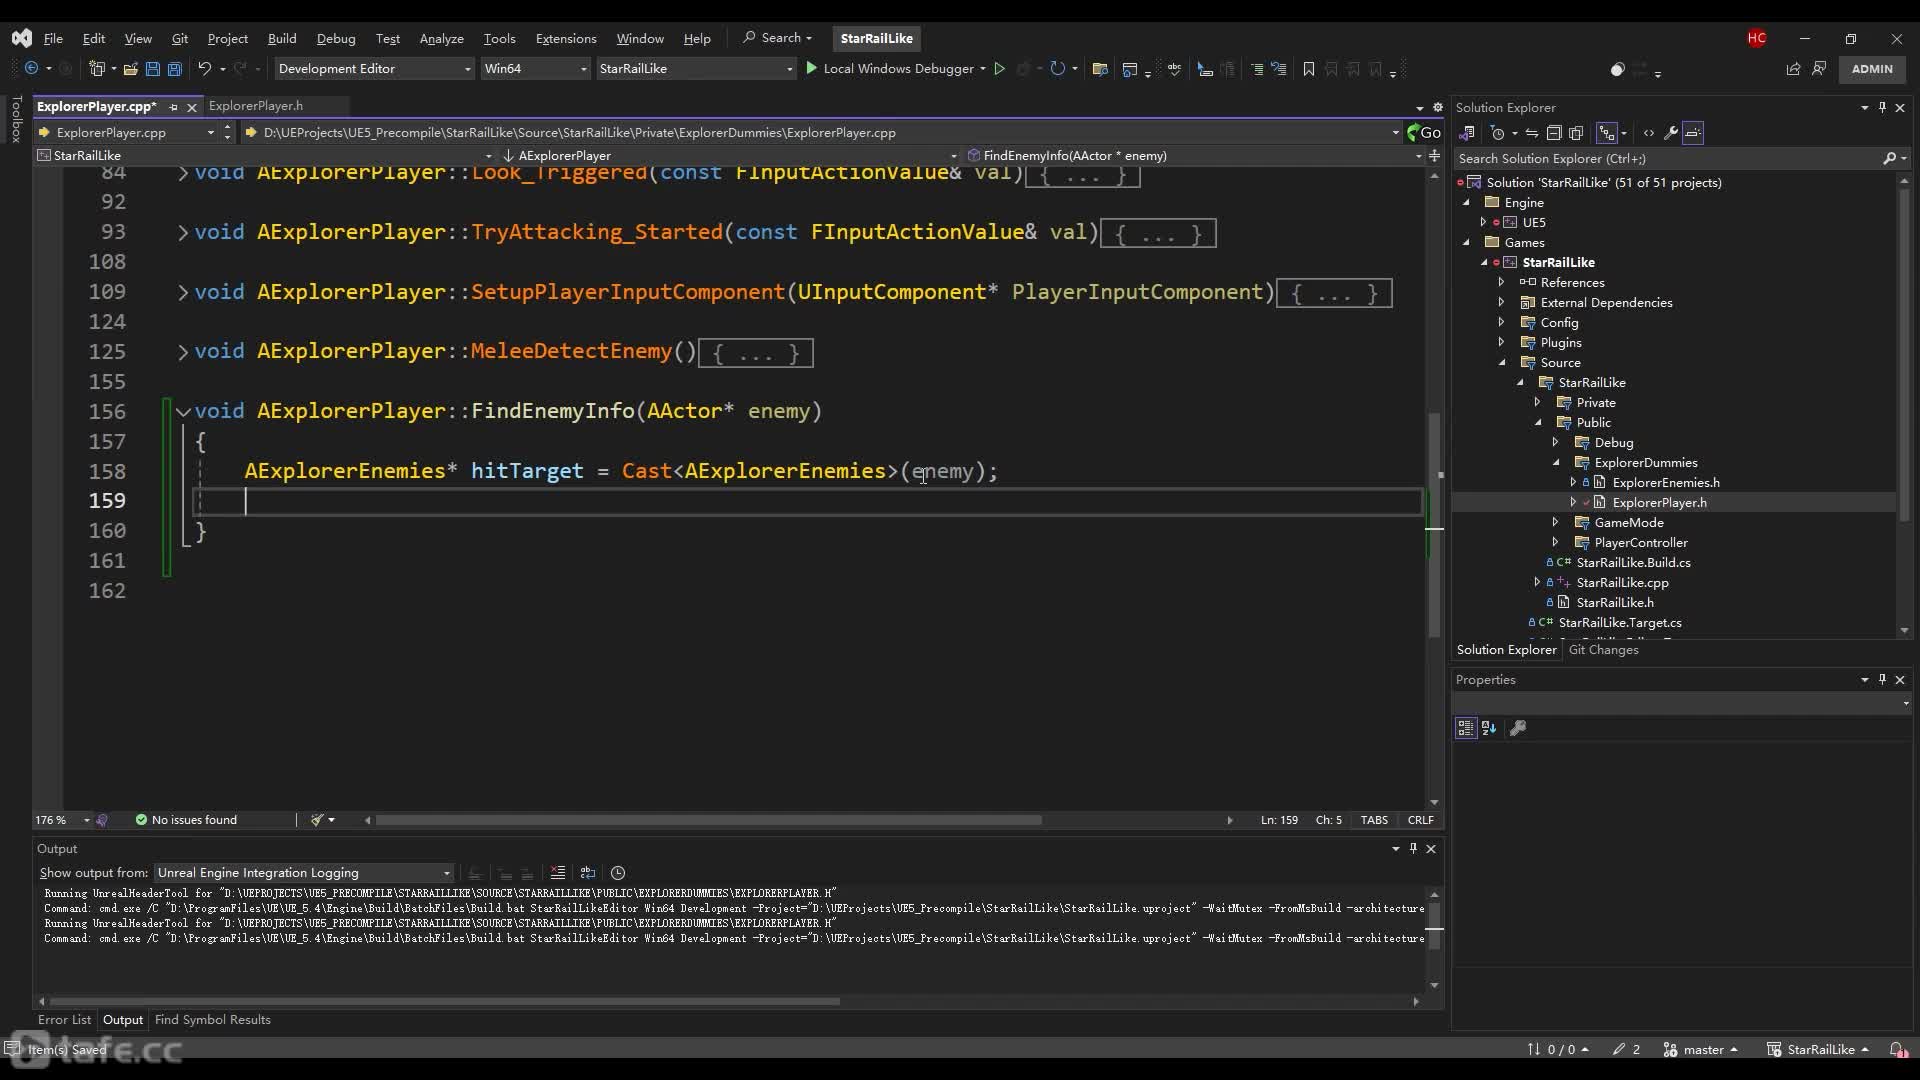The height and width of the screenshot is (1080, 1920).
Task: Click the GitHub Copilot status icon
Action: click(1617, 69)
